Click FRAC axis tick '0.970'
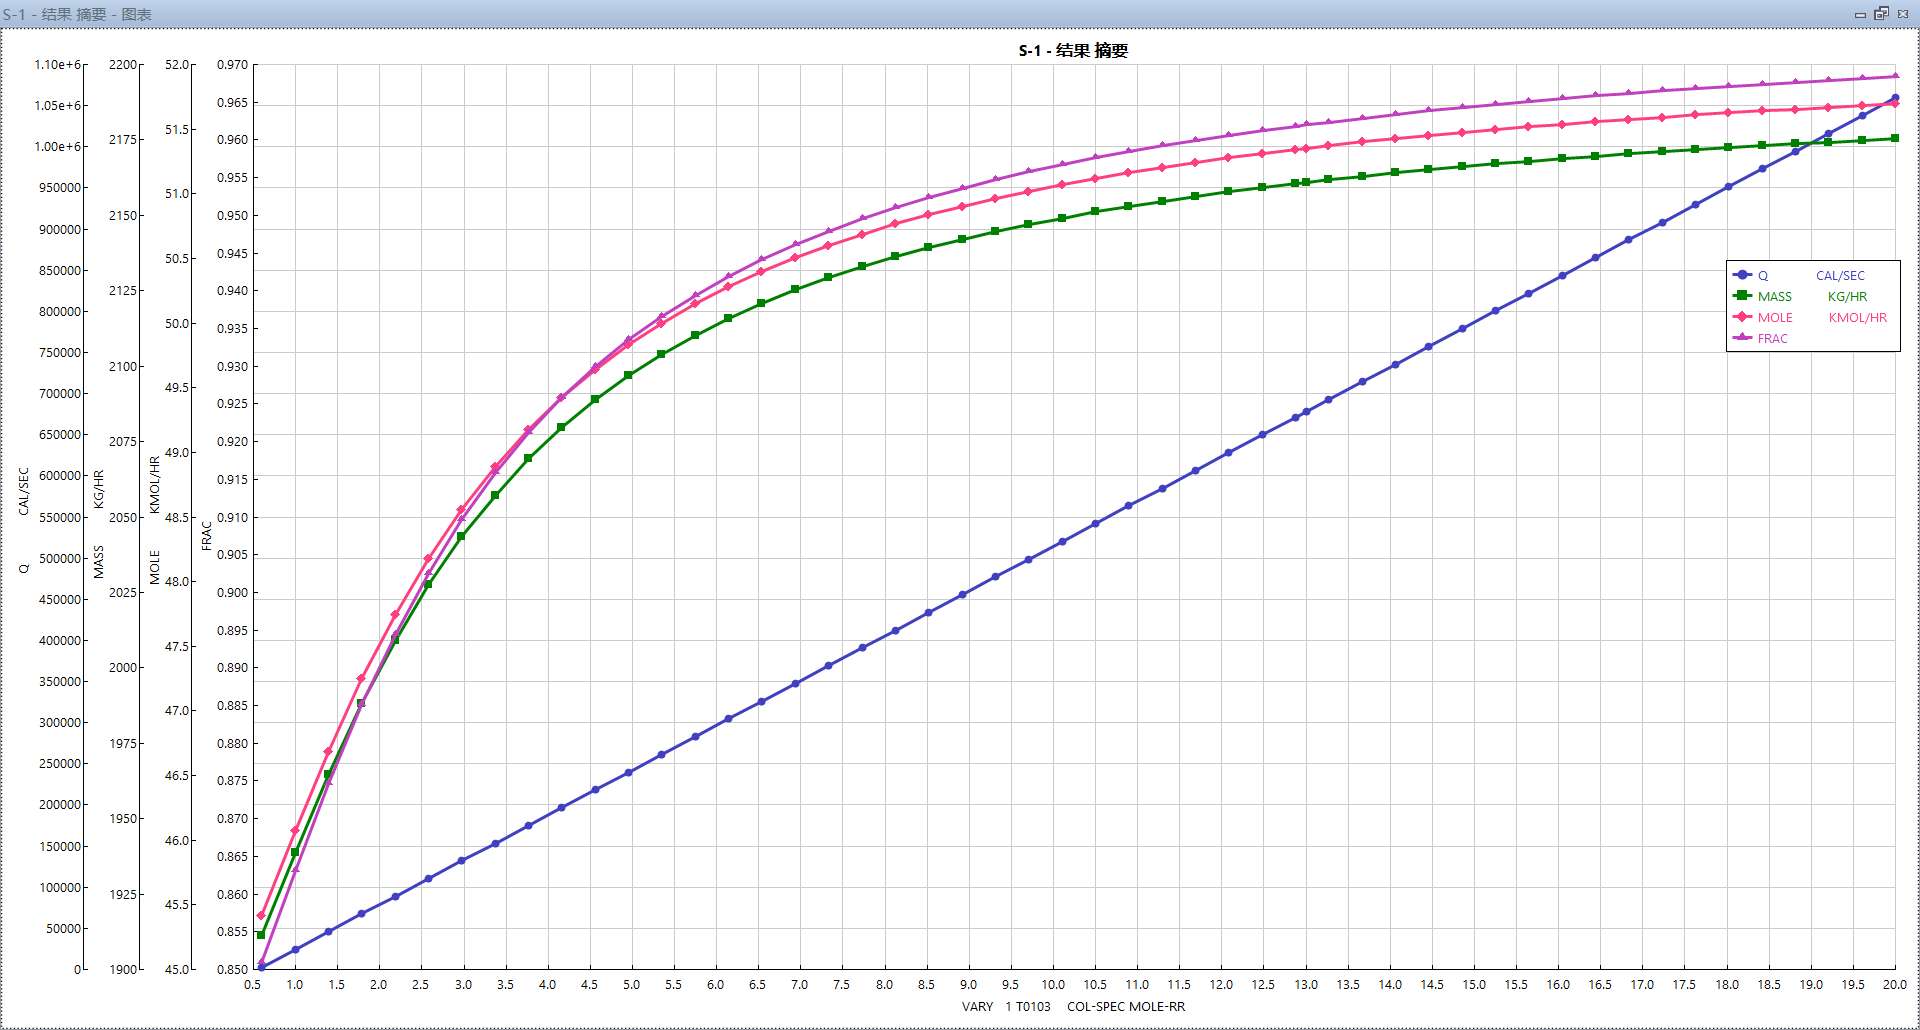The width and height of the screenshot is (1920, 1030). (232, 65)
